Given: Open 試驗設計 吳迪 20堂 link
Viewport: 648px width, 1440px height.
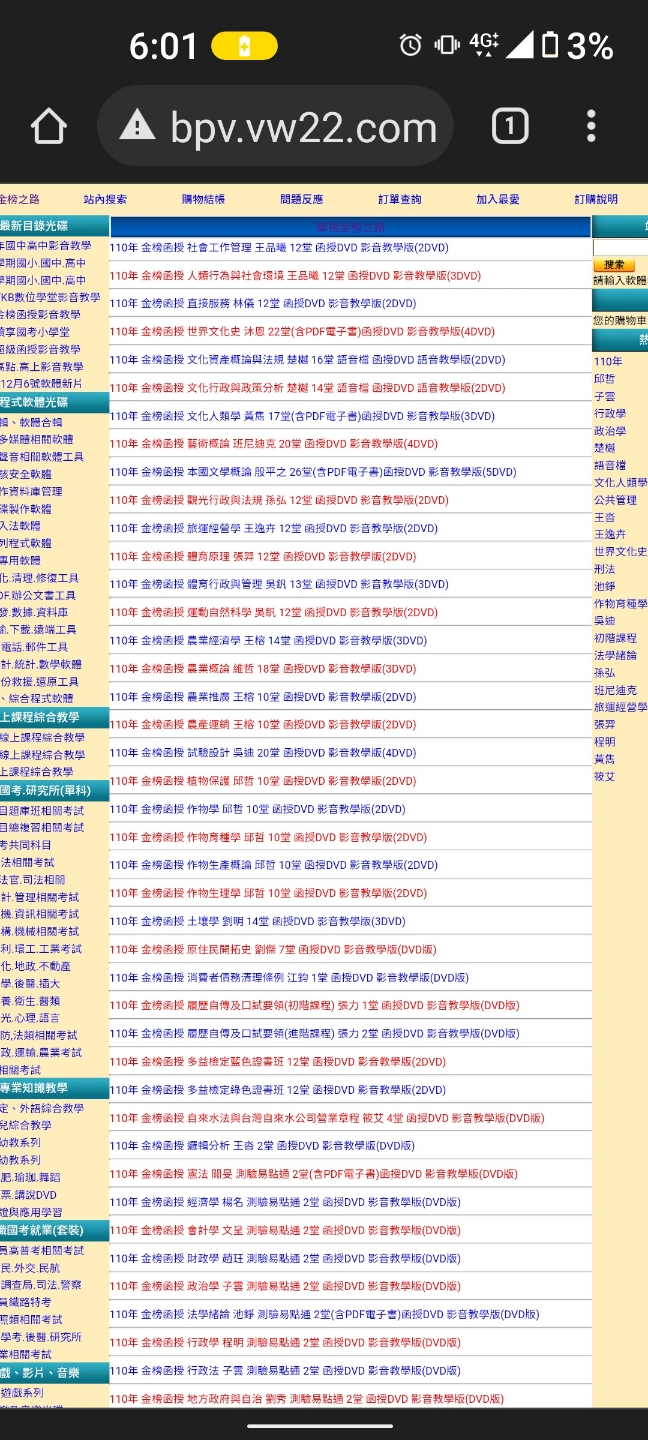Looking at the screenshot, I should click(x=263, y=753).
